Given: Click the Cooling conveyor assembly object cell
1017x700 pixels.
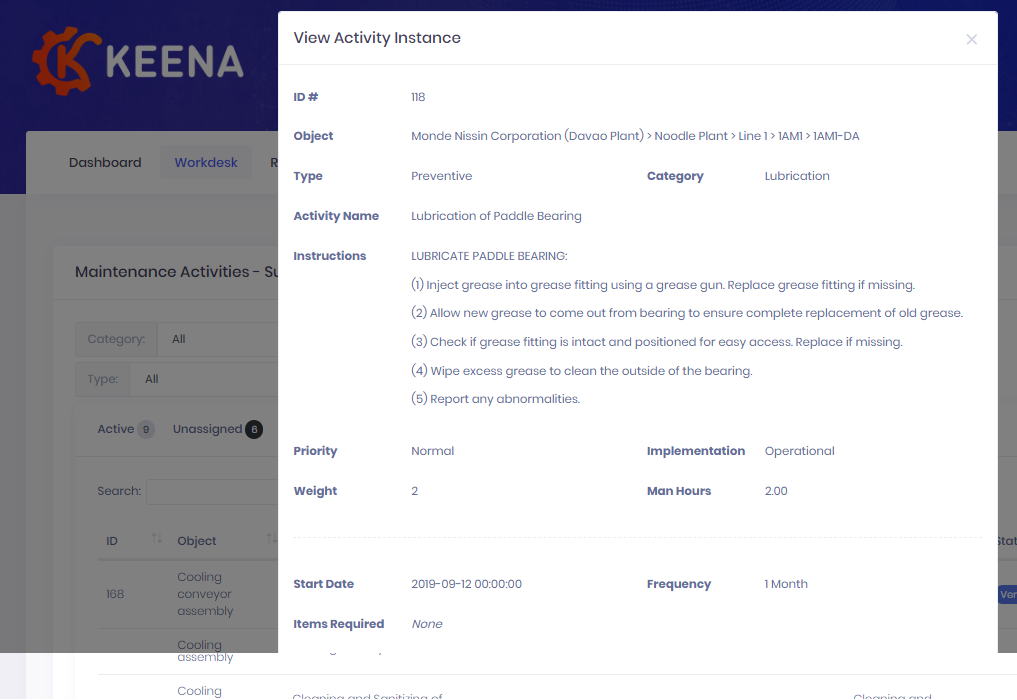Looking at the screenshot, I should coord(205,594).
